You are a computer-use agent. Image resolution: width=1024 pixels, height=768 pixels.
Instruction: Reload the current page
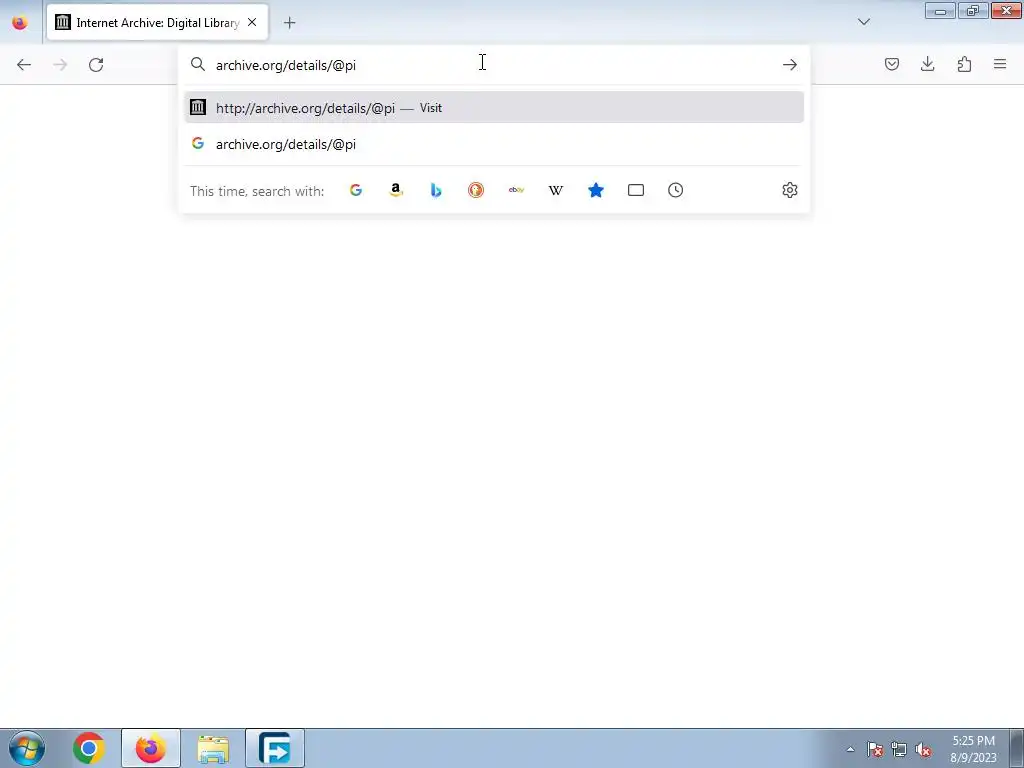click(x=96, y=65)
